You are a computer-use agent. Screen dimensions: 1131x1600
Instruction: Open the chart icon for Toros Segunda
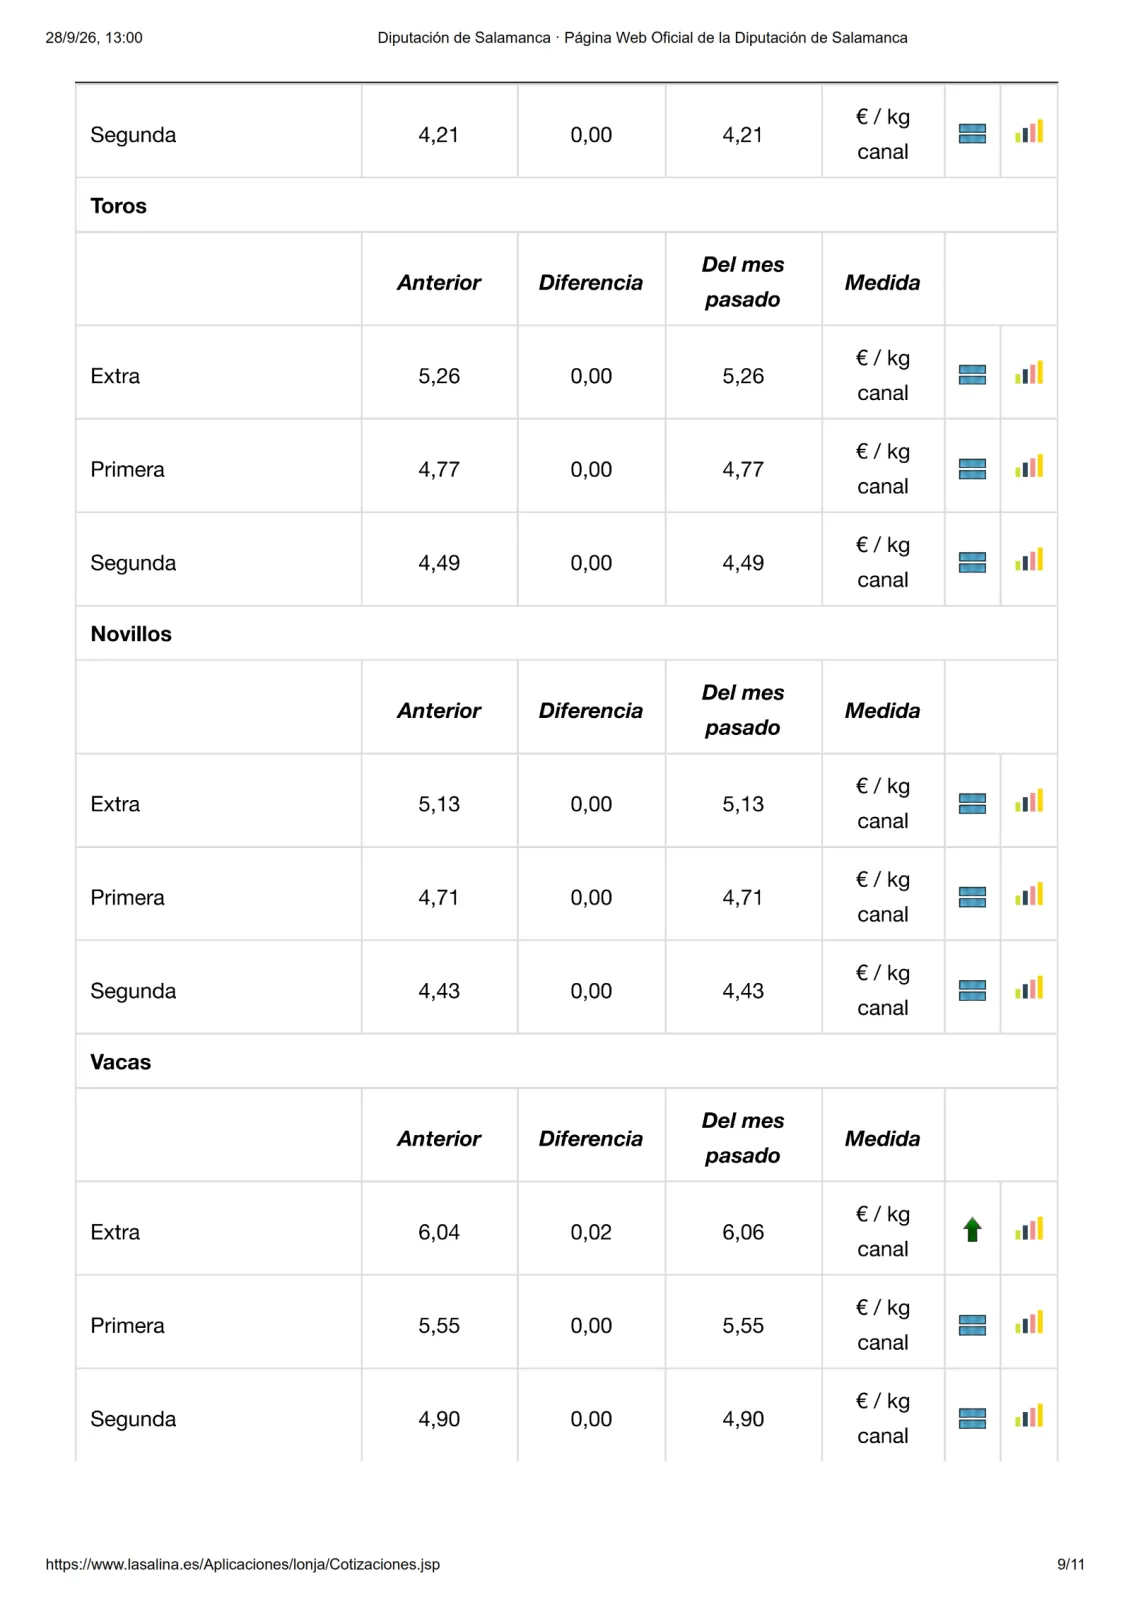(x=1029, y=560)
